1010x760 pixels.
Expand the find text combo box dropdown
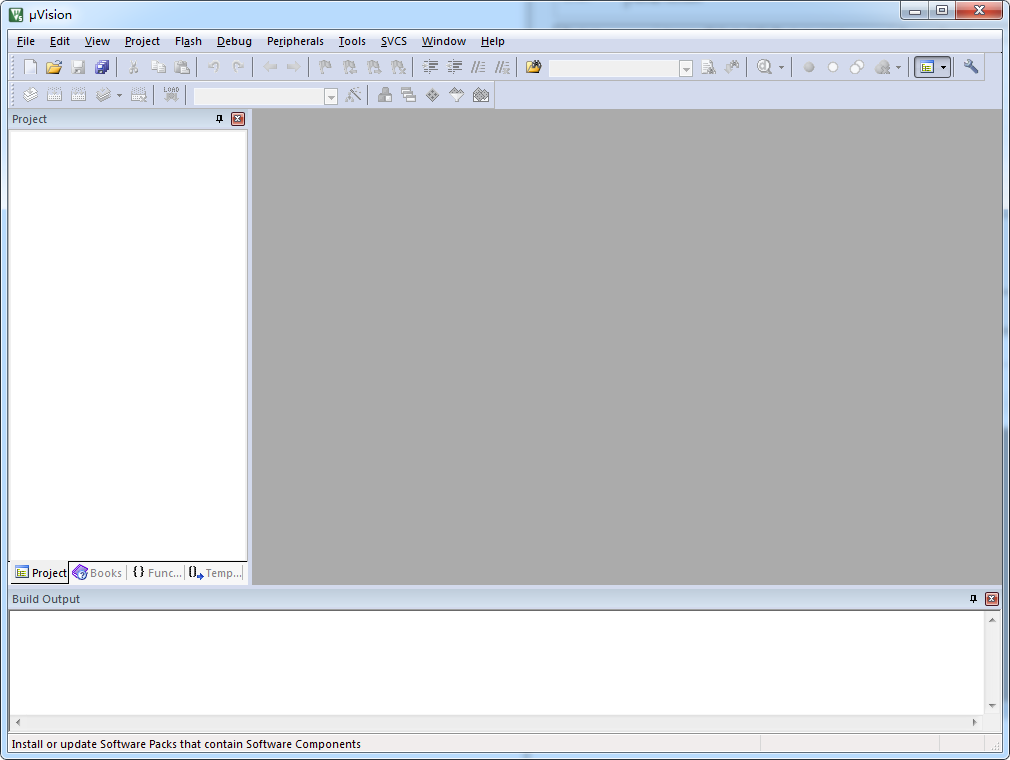click(686, 68)
